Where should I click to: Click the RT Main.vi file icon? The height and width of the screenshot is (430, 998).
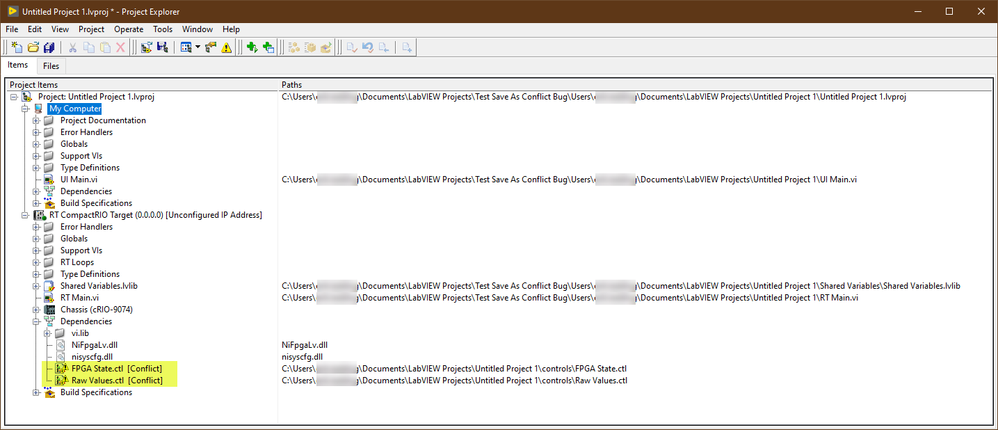(49, 298)
